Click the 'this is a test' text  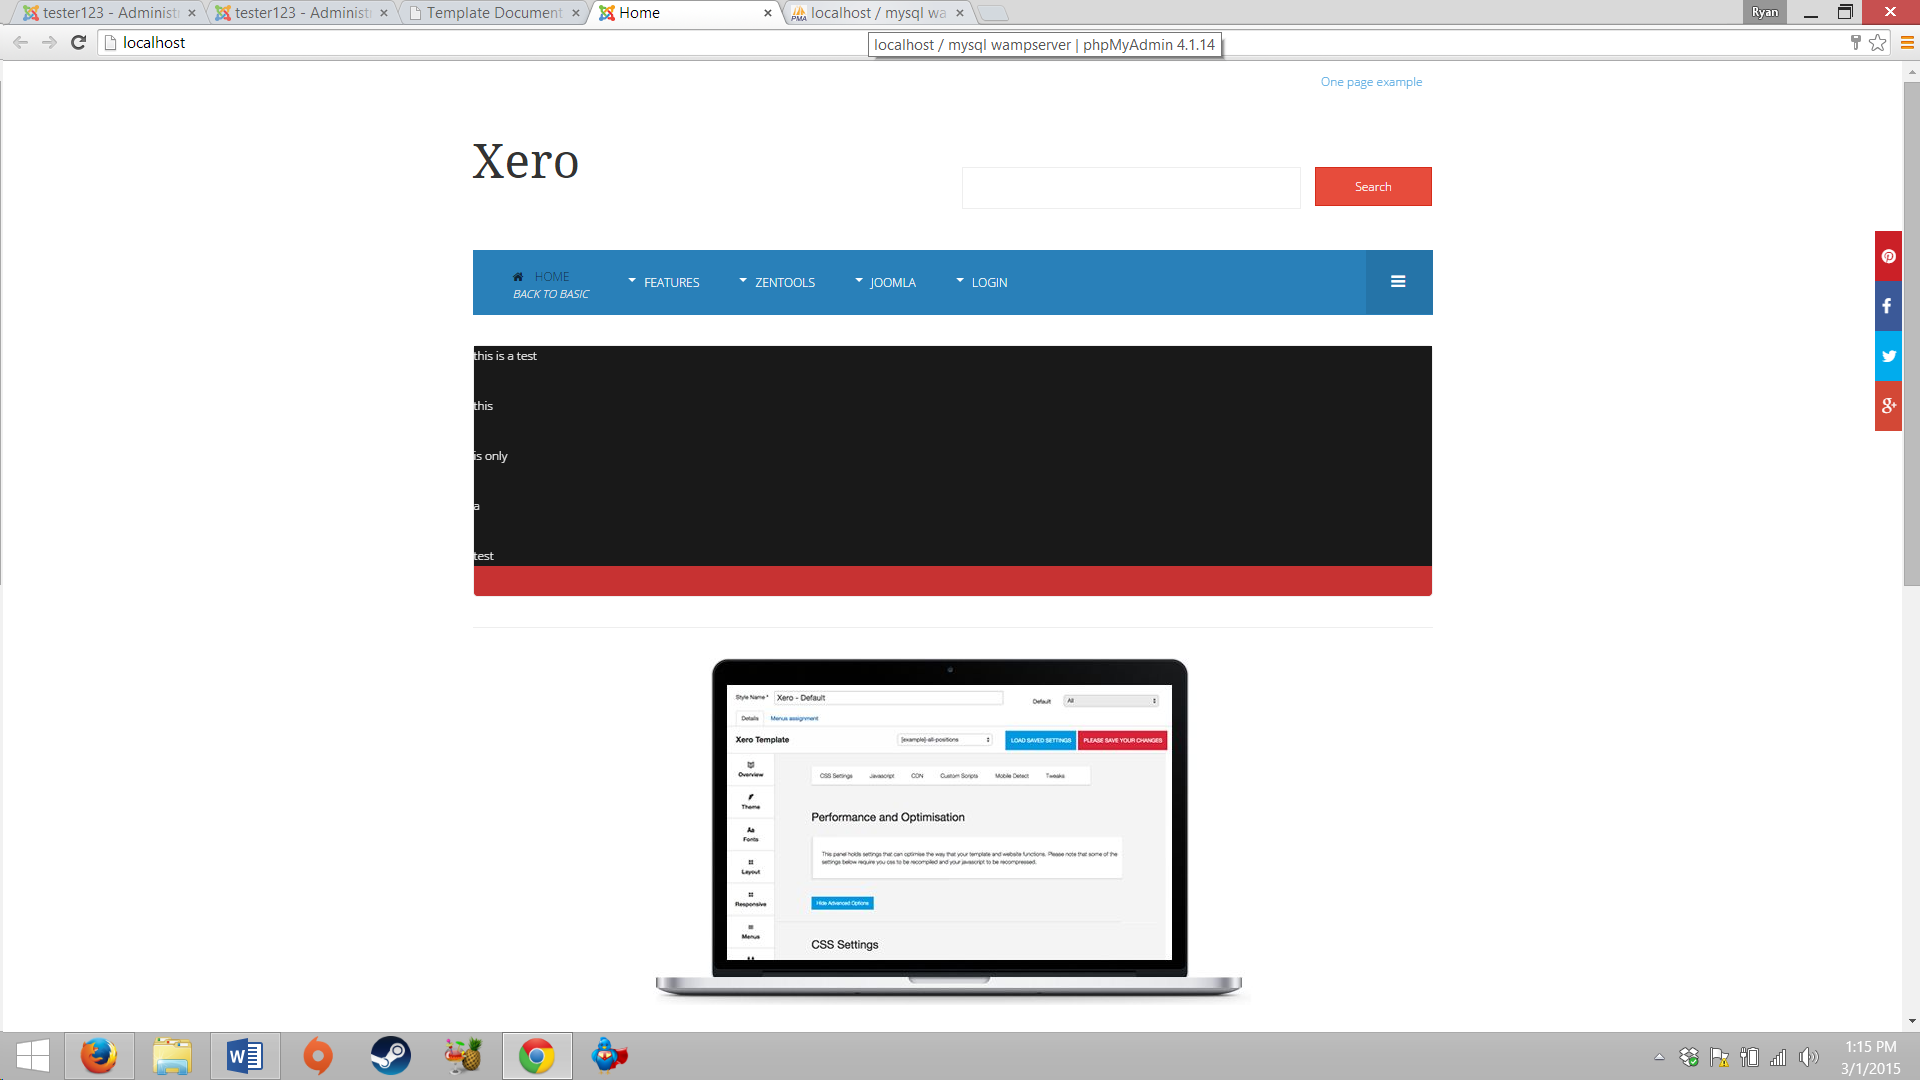(x=505, y=356)
